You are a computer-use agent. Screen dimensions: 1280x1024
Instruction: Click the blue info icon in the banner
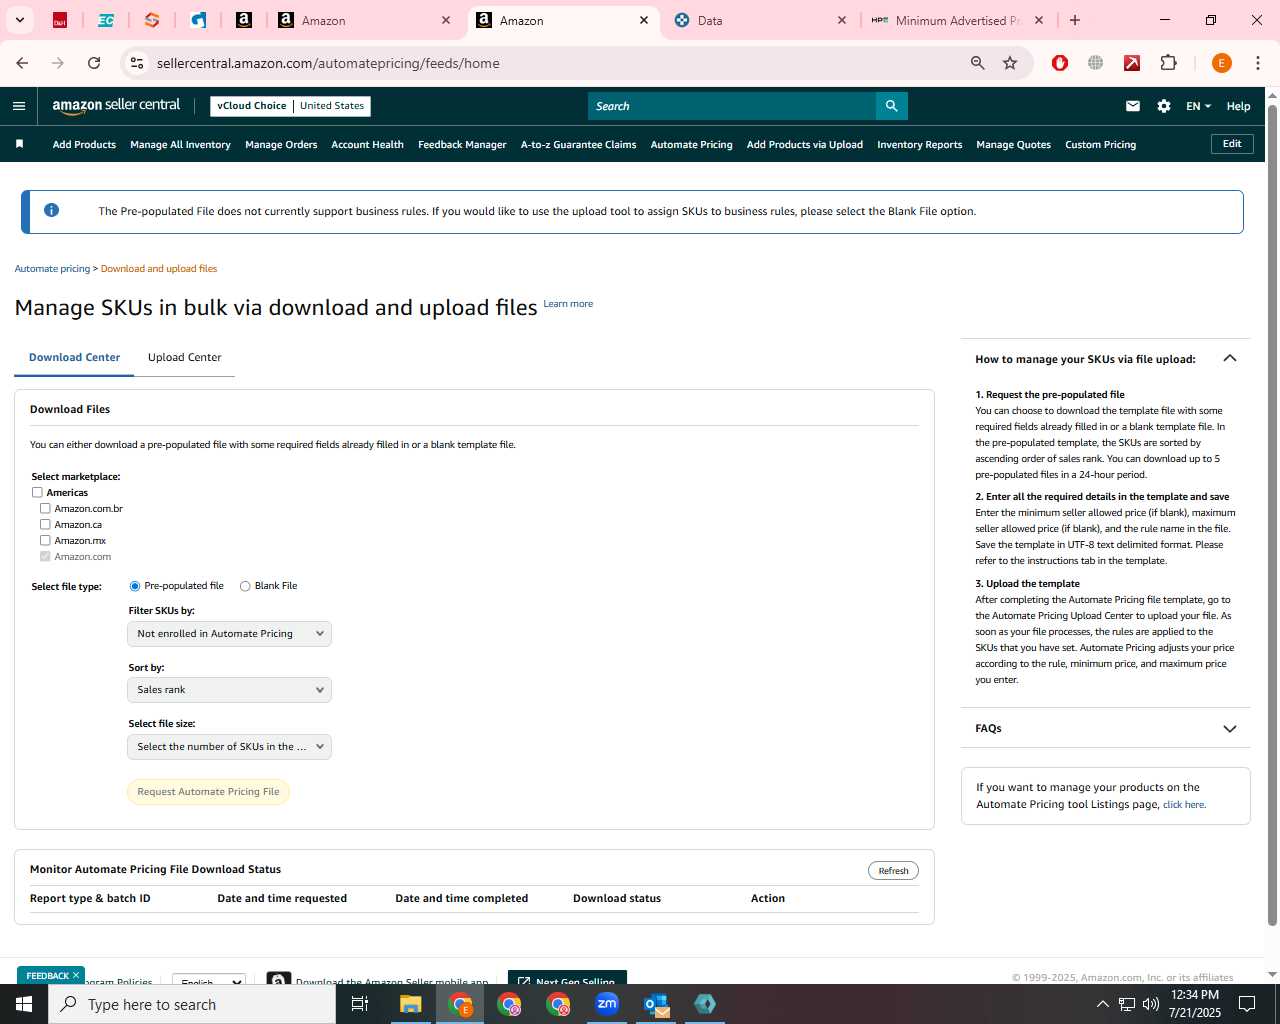point(51,210)
